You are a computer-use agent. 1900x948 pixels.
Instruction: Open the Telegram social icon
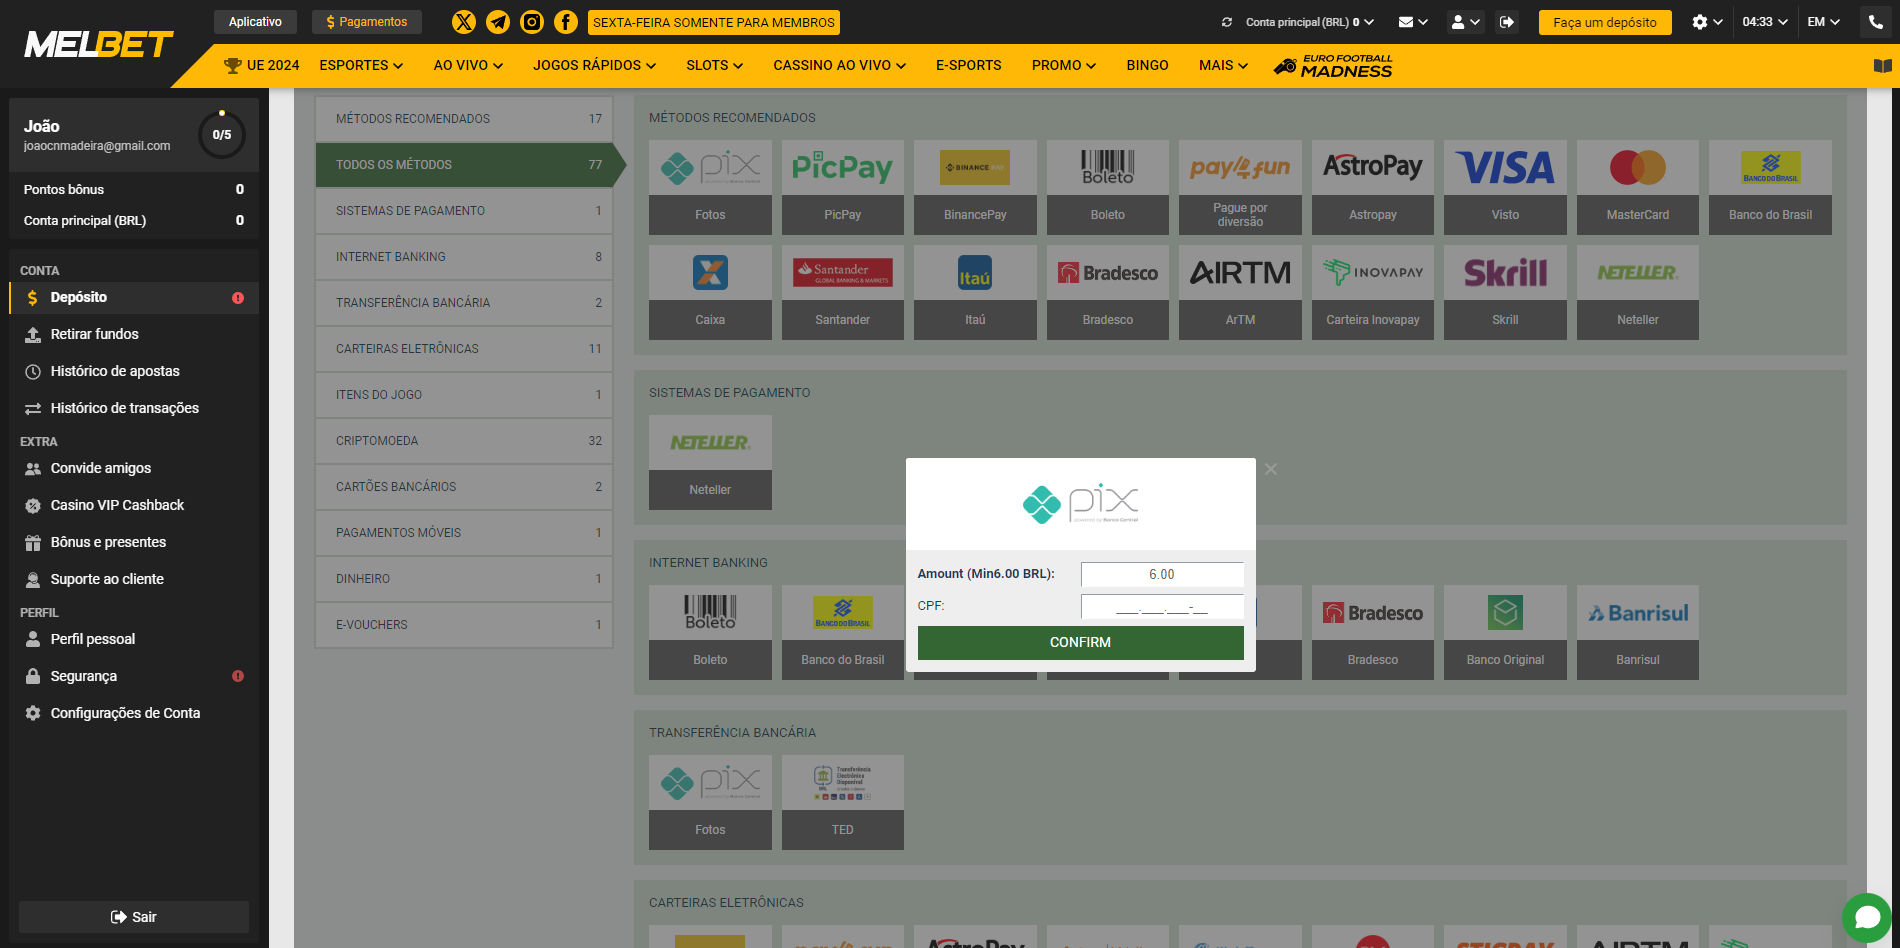pyautogui.click(x=498, y=22)
